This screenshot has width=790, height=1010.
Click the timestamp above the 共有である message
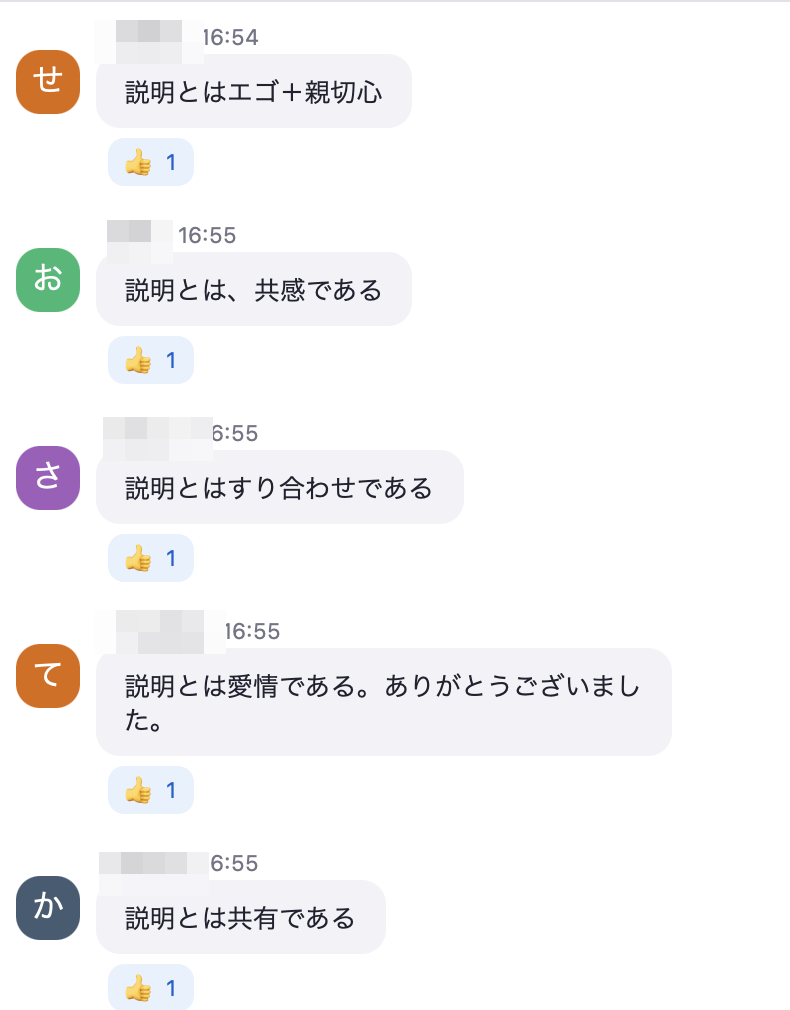[x=235, y=864]
